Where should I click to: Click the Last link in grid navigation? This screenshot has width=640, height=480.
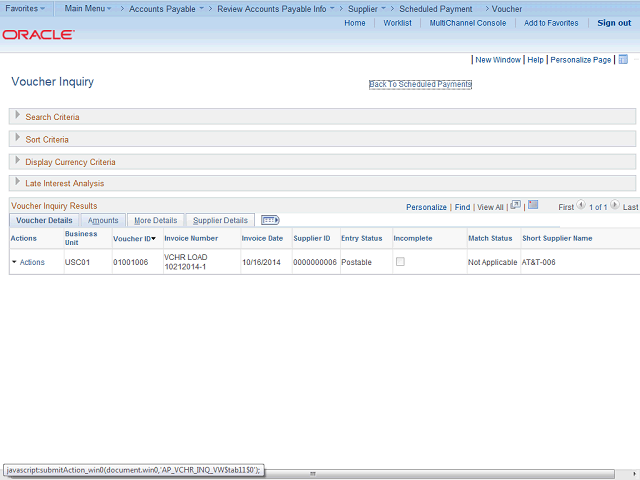coord(630,207)
